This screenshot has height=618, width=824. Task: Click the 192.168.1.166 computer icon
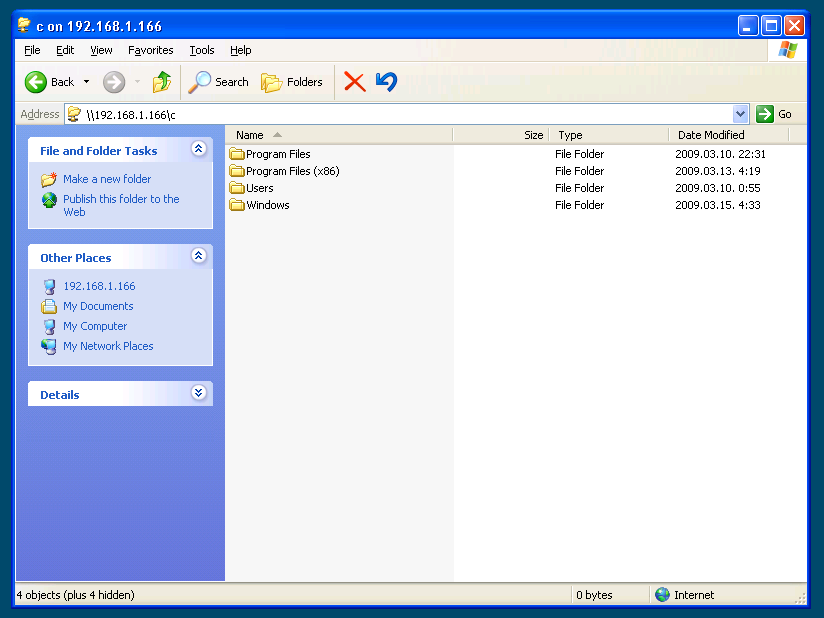tap(49, 287)
